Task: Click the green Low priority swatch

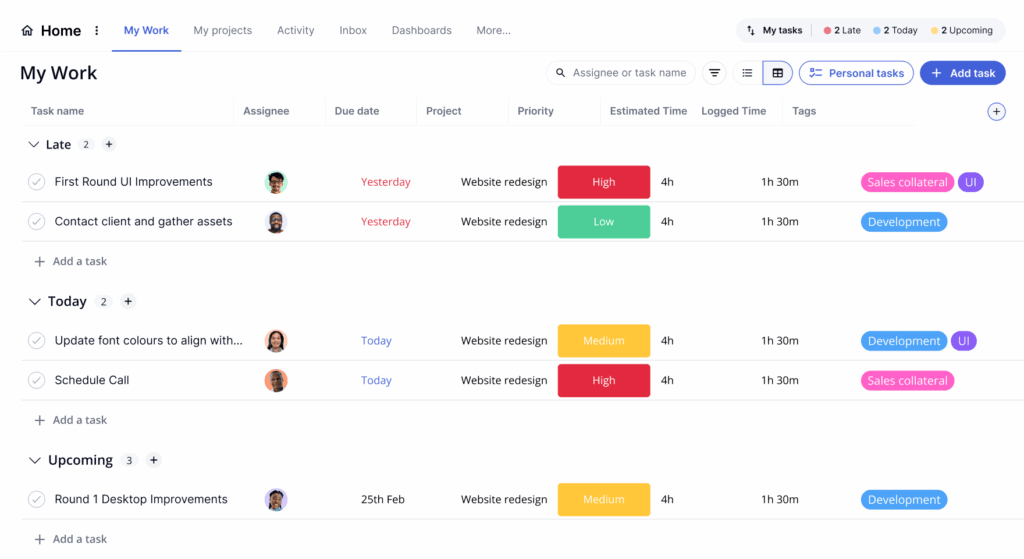Action: coord(603,222)
